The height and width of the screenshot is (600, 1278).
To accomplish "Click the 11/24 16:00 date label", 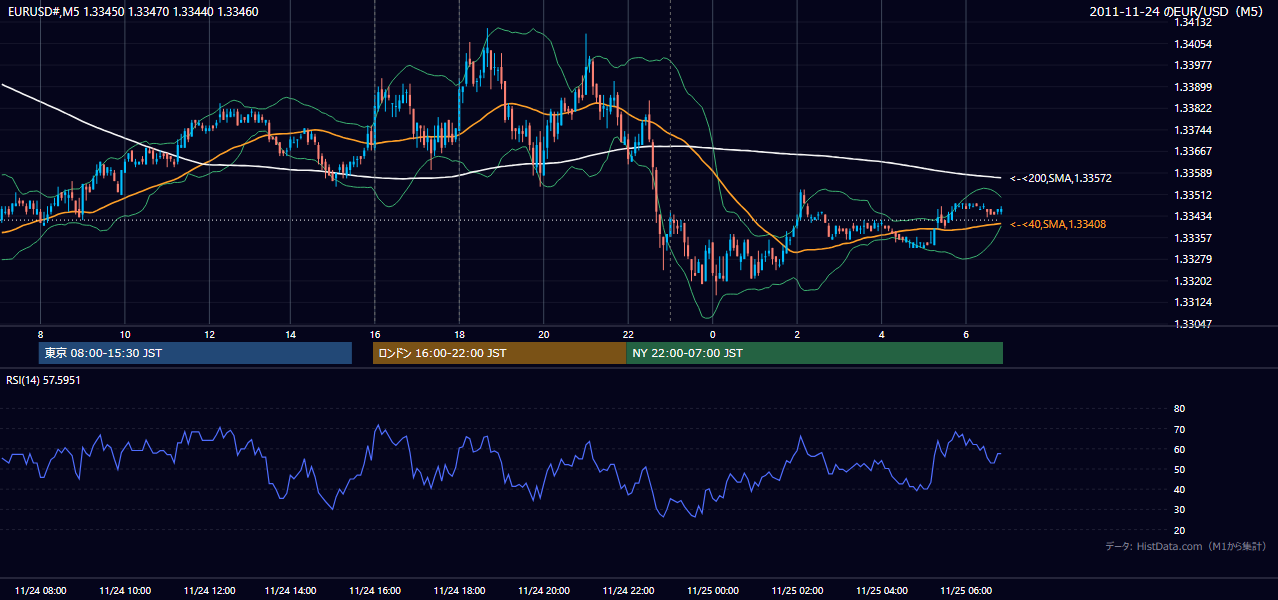I will tap(375, 591).
